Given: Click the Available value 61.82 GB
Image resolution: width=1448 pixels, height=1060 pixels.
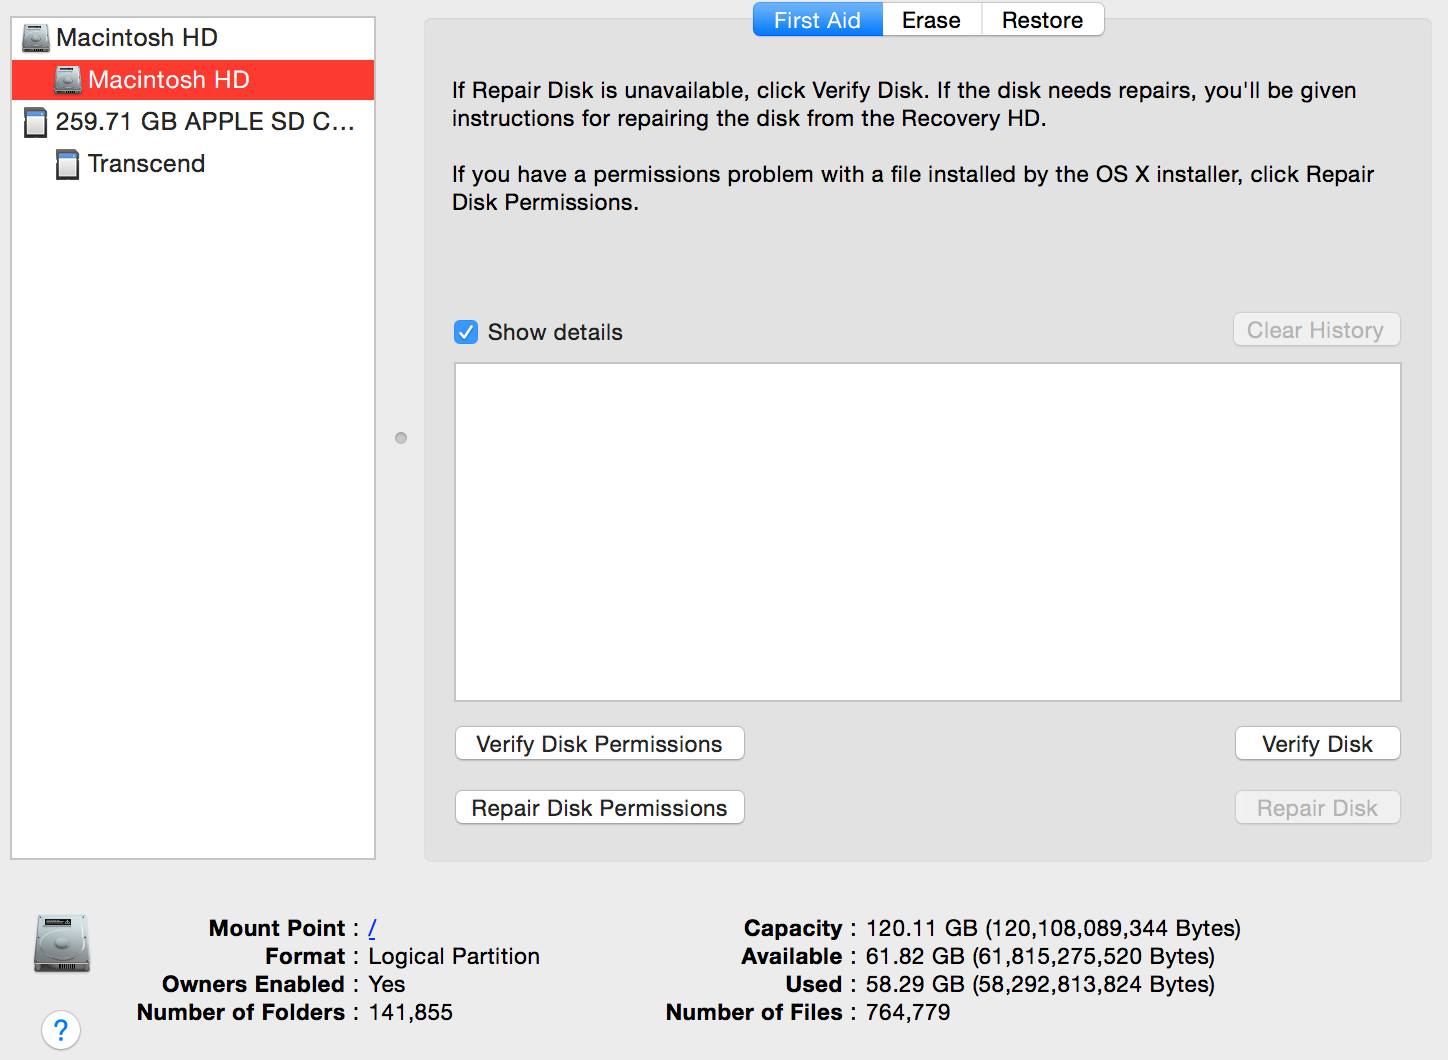Looking at the screenshot, I should pyautogui.click(x=1040, y=956).
